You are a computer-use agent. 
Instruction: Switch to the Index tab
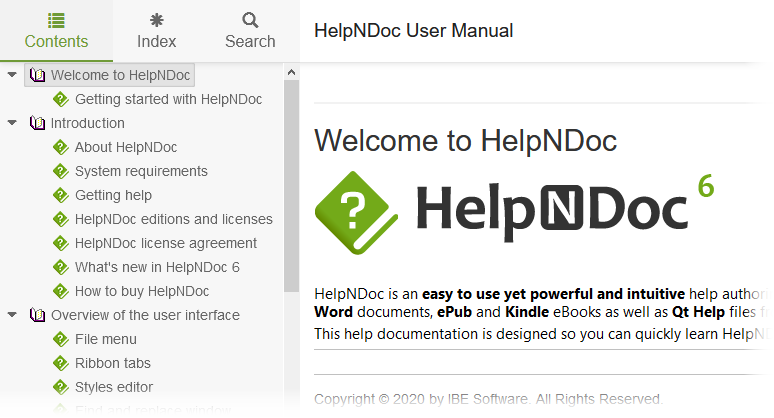tap(156, 31)
